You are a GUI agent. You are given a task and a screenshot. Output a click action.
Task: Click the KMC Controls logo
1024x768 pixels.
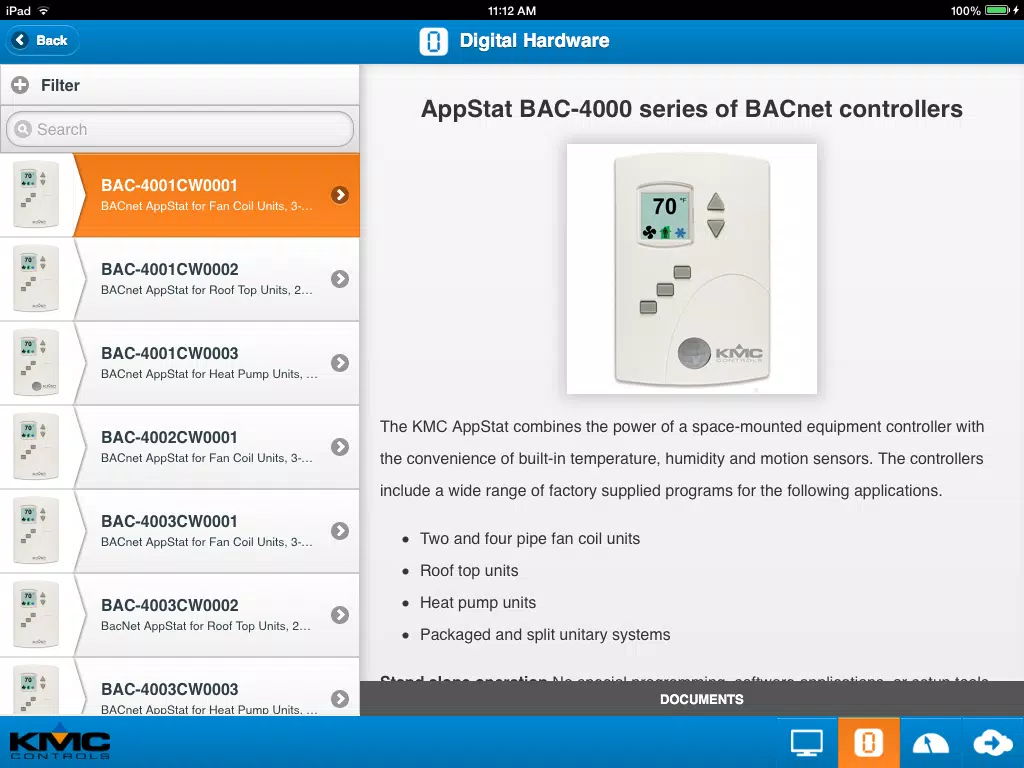click(x=60, y=743)
